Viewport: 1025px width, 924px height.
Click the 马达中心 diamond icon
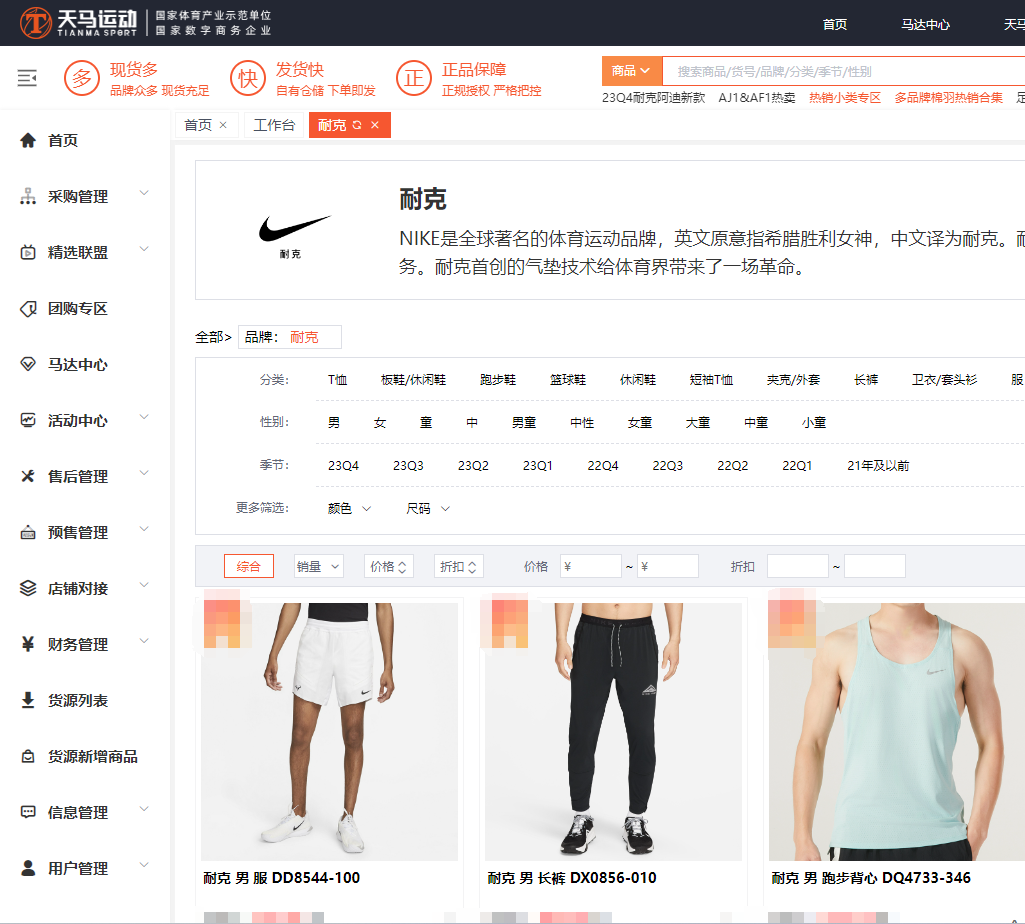[x=27, y=364]
